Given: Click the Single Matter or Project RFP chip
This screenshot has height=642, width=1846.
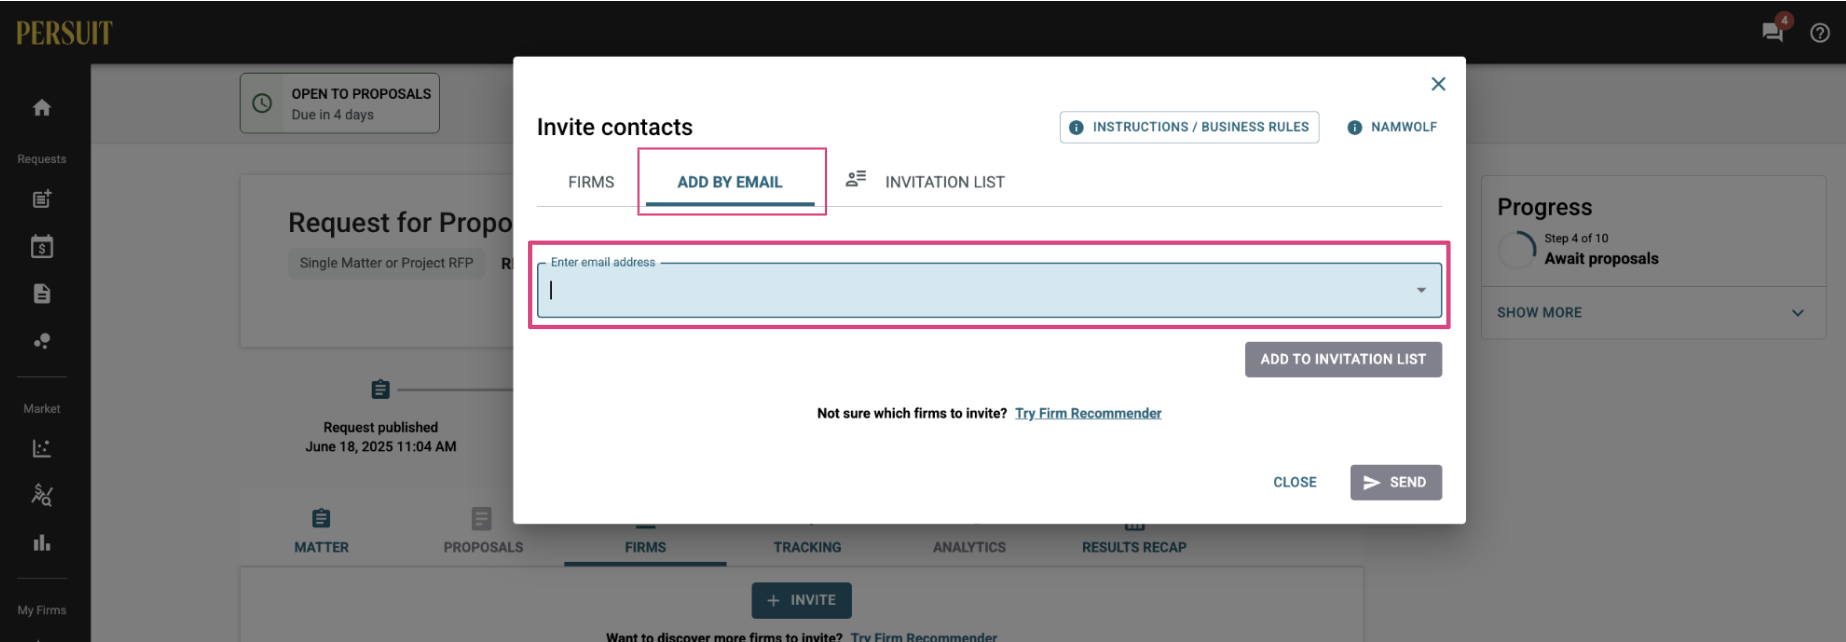Looking at the screenshot, I should click(386, 263).
